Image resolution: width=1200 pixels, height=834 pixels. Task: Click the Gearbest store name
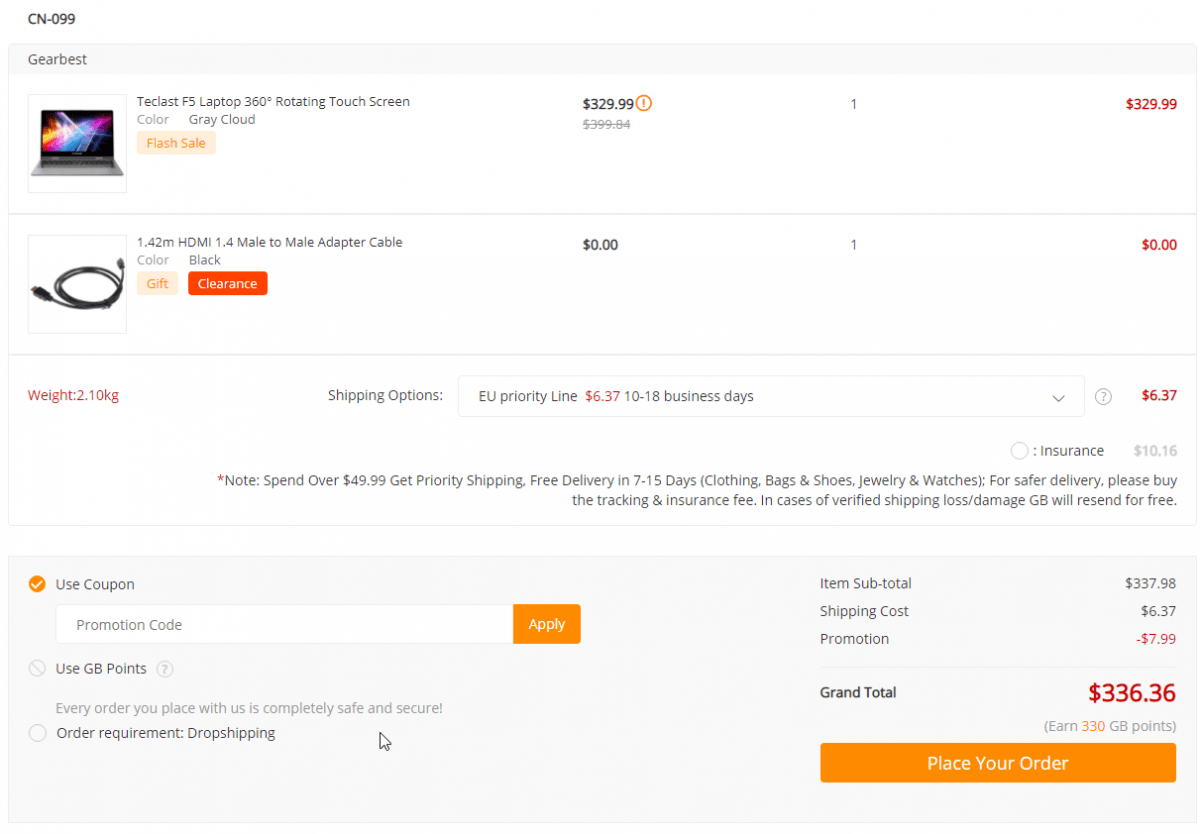(x=57, y=59)
